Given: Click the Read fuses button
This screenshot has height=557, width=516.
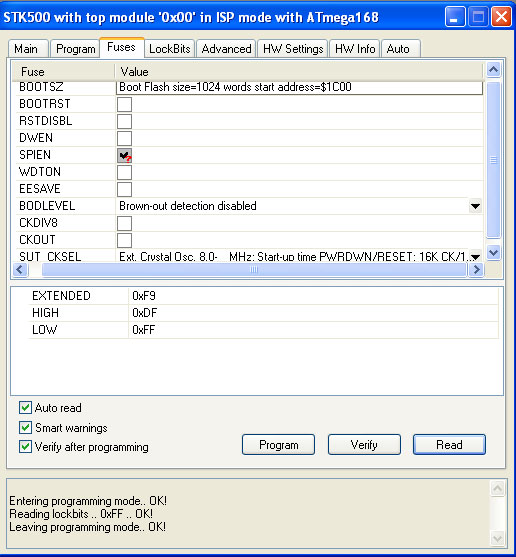Looking at the screenshot, I should point(449,445).
